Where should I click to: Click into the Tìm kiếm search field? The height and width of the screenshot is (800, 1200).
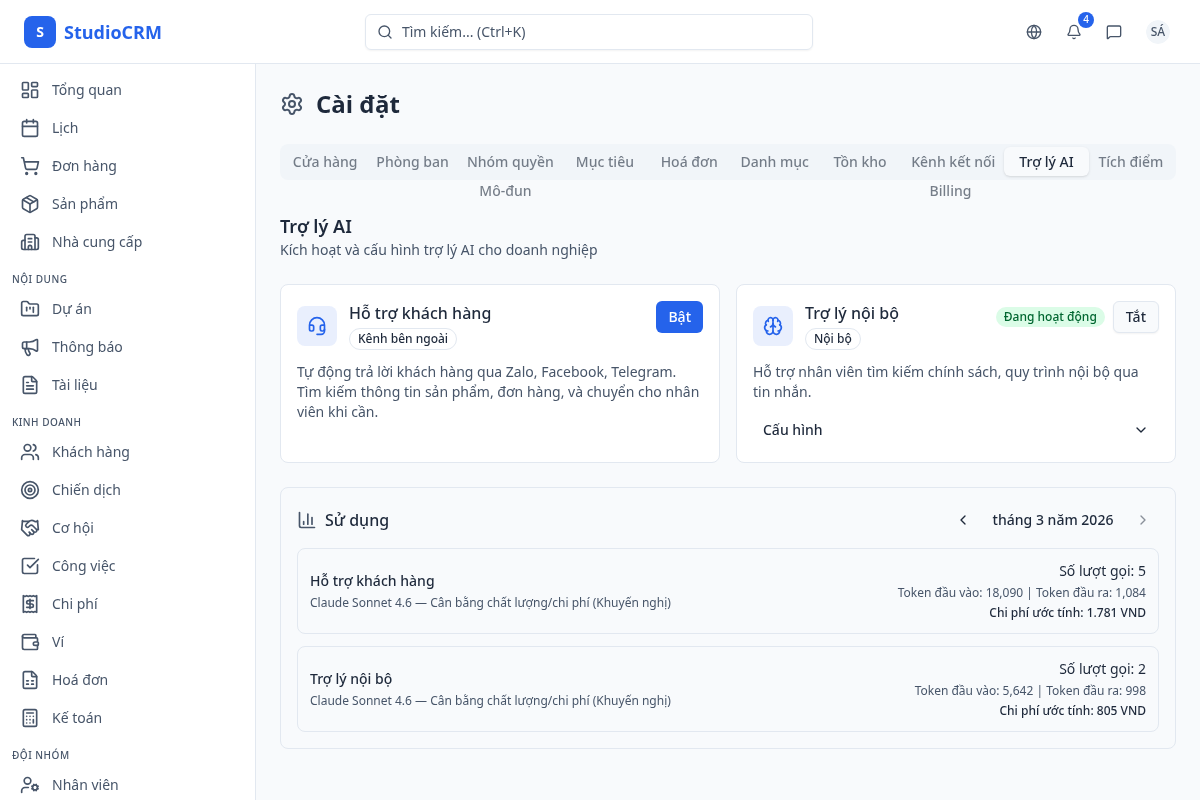(588, 32)
